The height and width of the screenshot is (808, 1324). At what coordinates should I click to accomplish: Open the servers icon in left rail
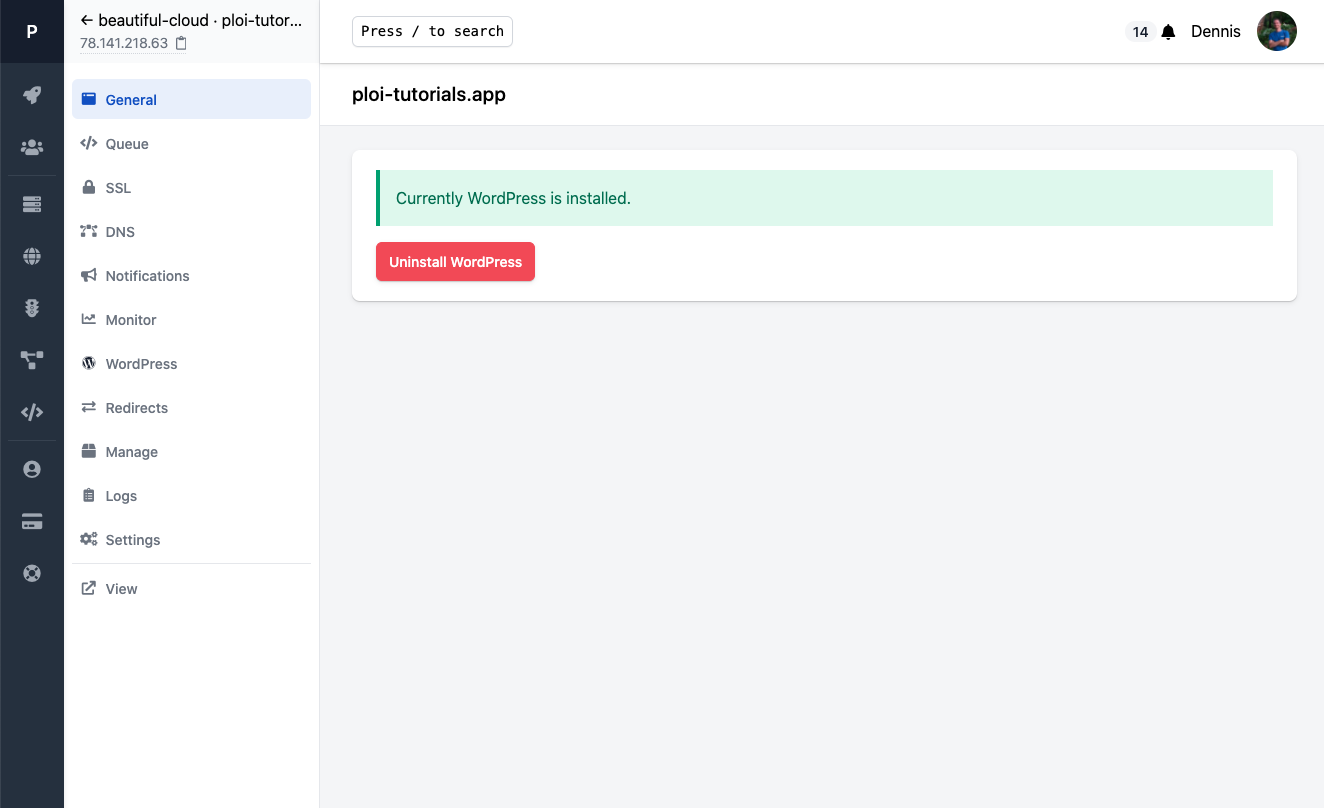pyautogui.click(x=32, y=204)
